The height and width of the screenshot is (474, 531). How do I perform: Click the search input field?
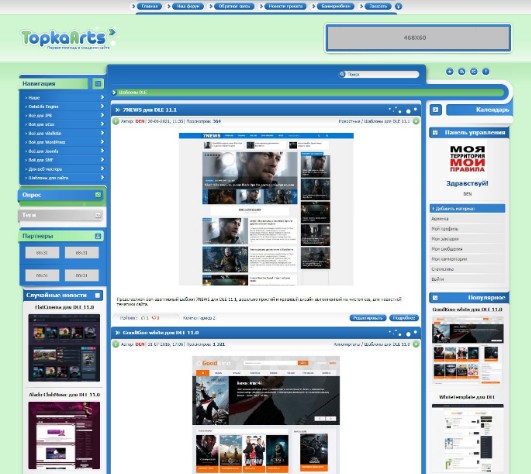(x=382, y=74)
